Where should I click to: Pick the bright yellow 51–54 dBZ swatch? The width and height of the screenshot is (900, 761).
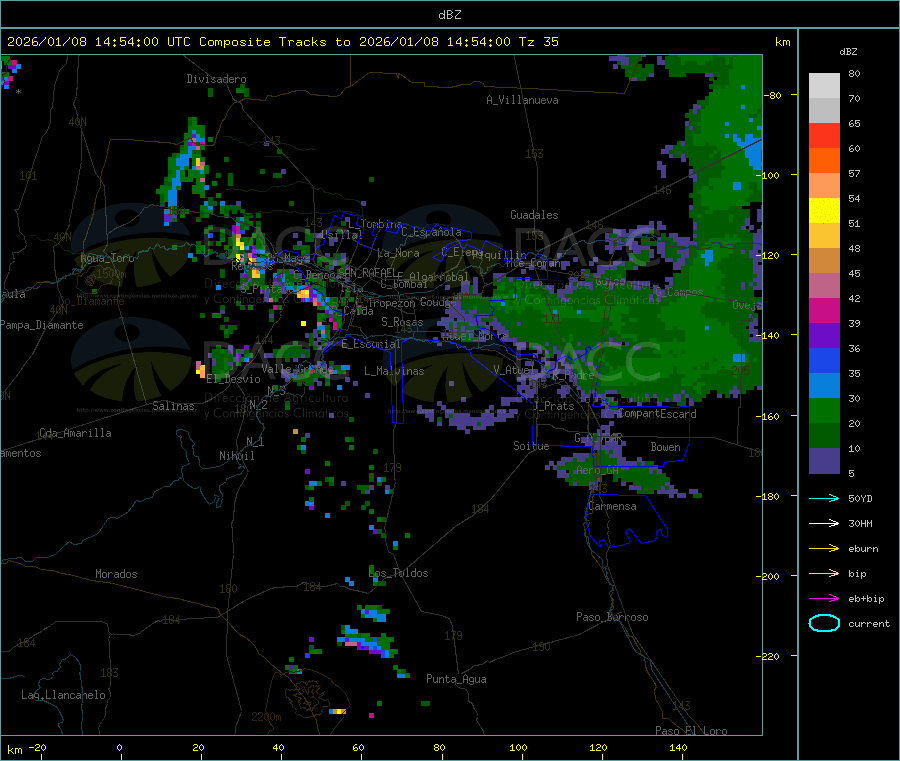(824, 211)
